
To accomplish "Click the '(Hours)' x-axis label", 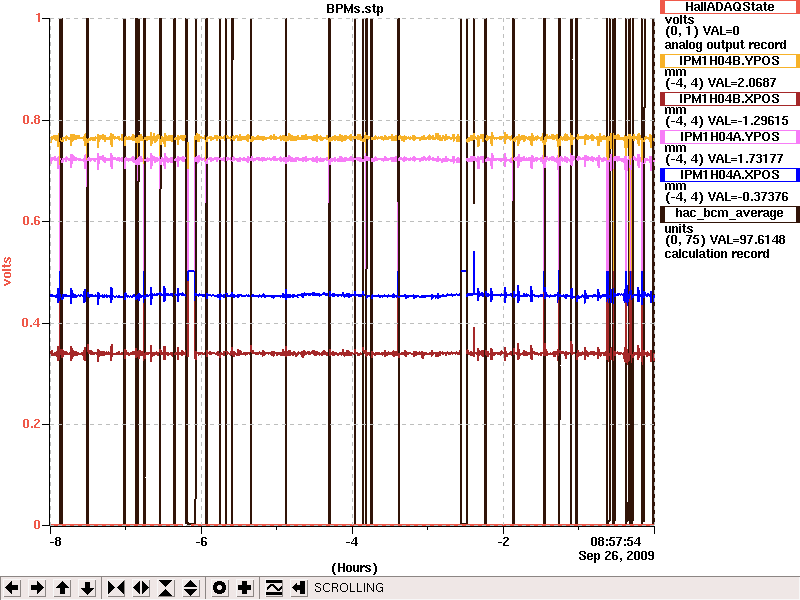I will (355, 568).
